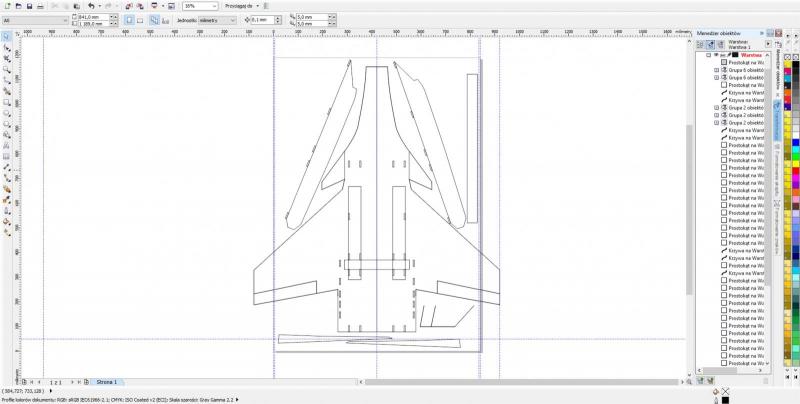Select landscape page orientation button
This screenshot has width=800, height=404.
[x=139, y=19]
